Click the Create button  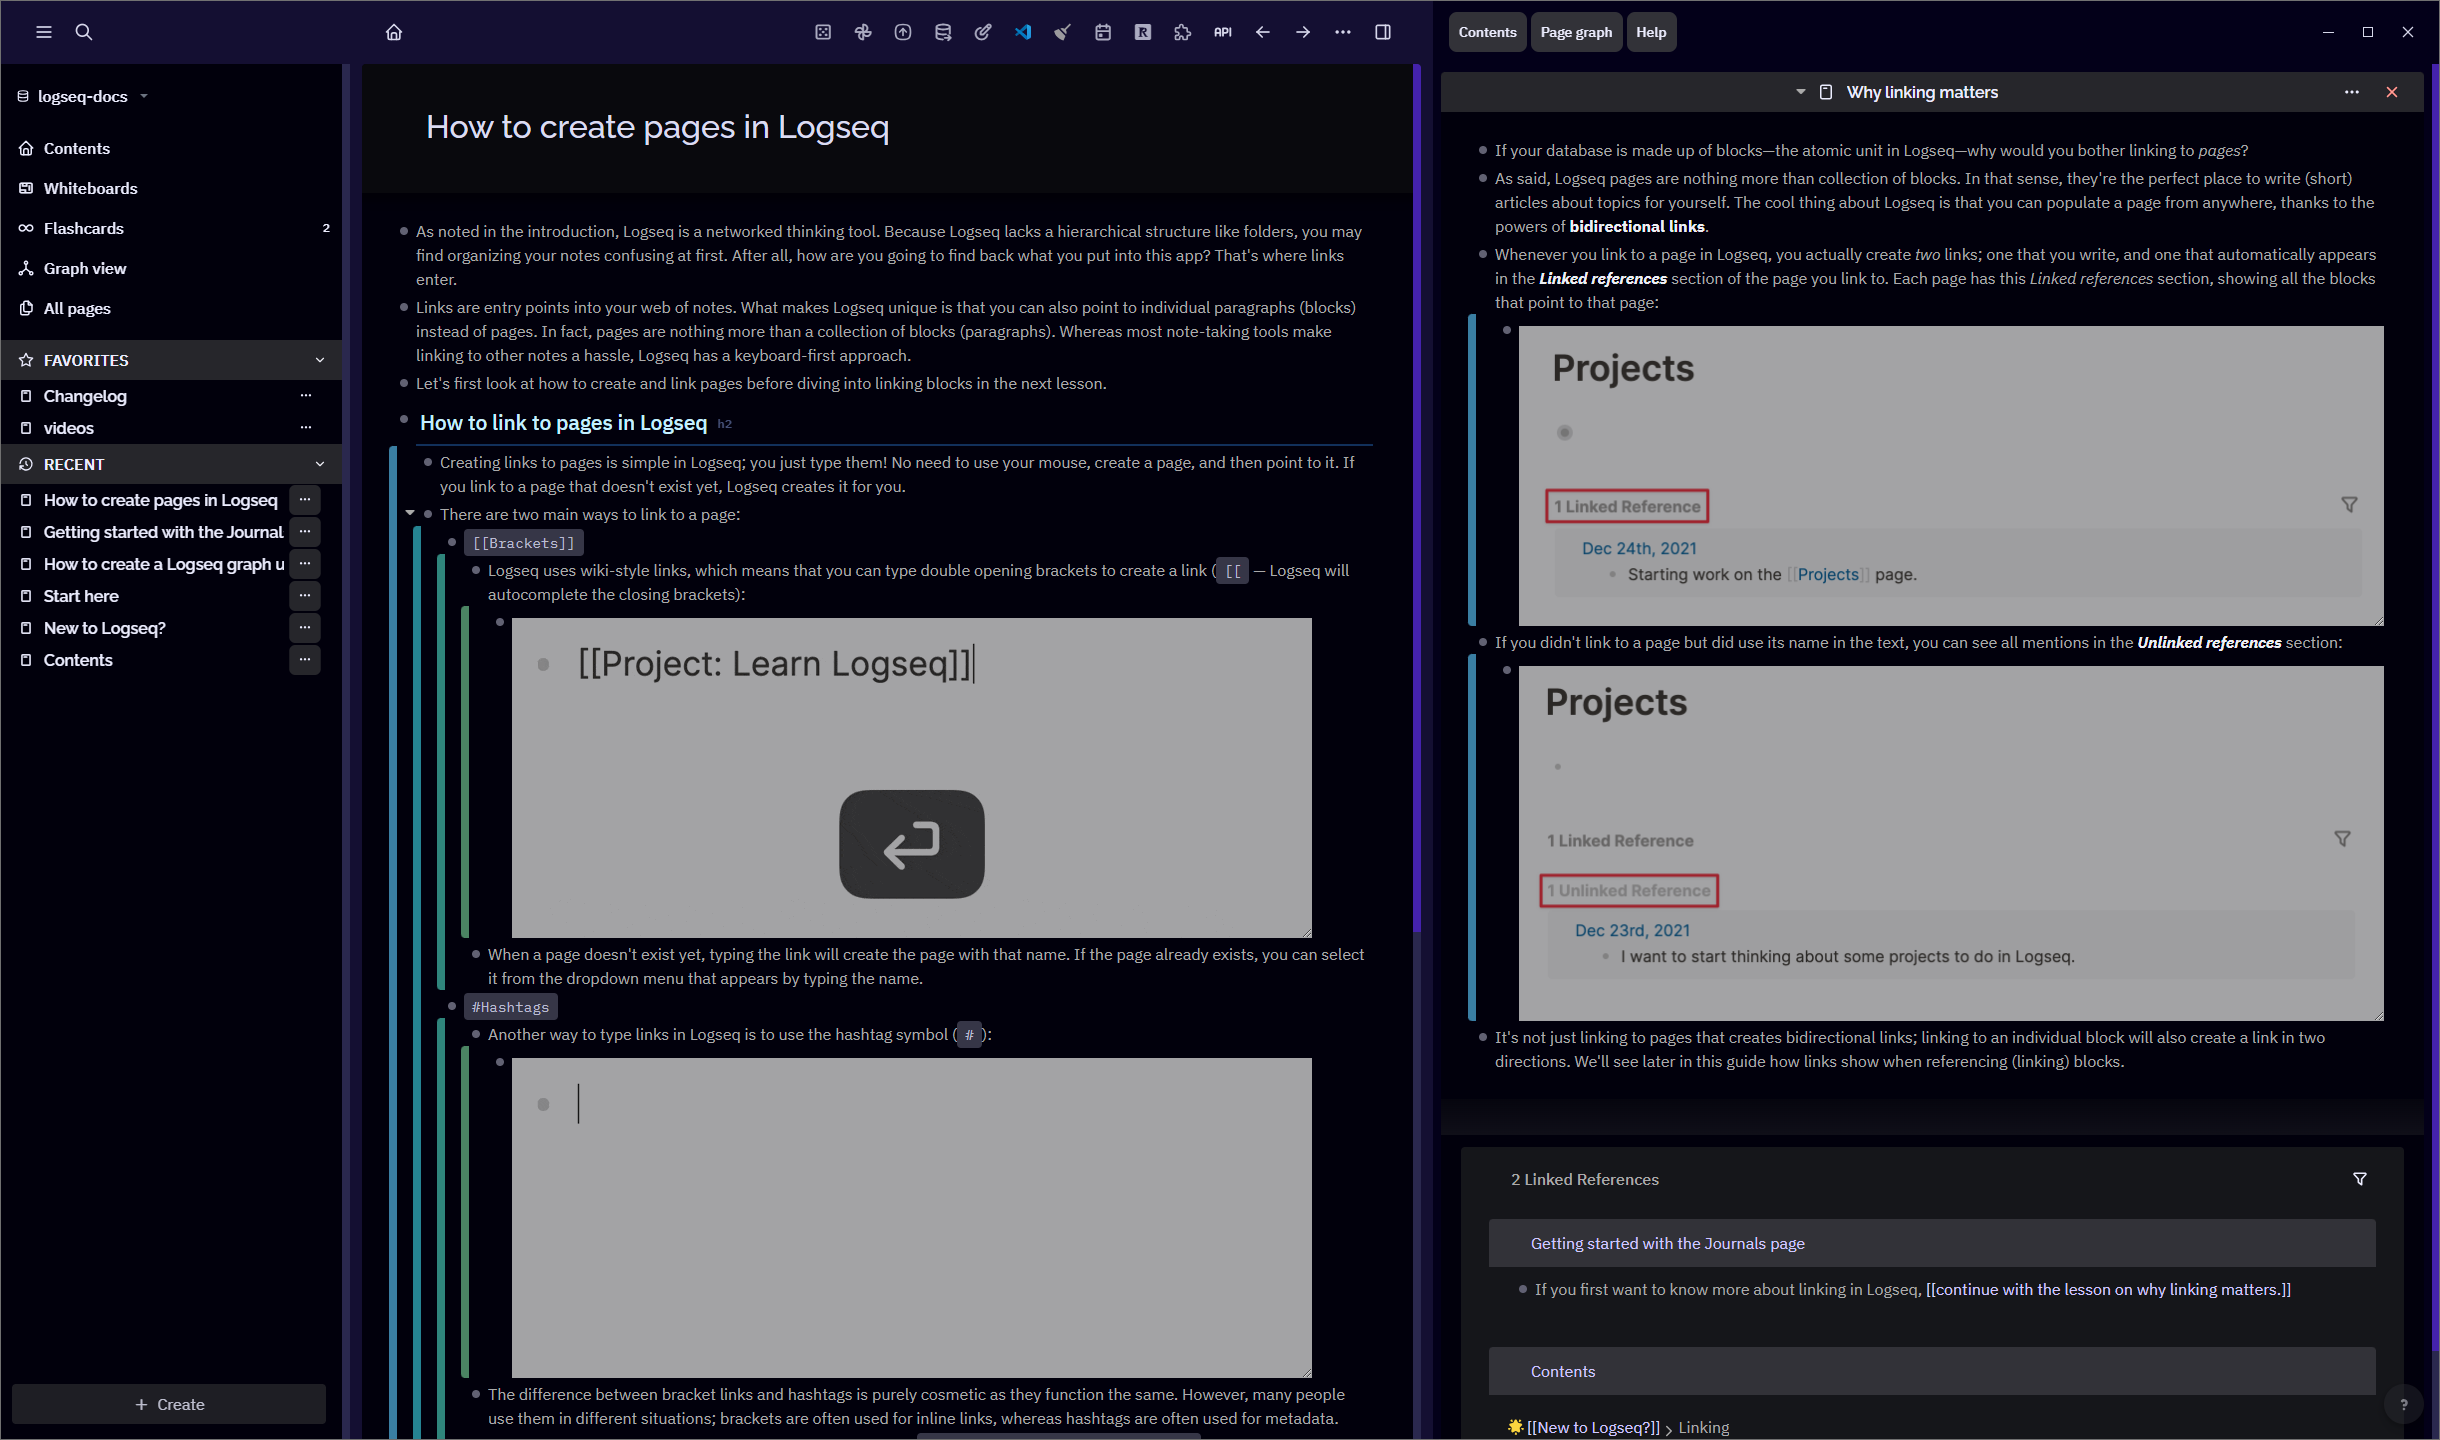click(169, 1404)
